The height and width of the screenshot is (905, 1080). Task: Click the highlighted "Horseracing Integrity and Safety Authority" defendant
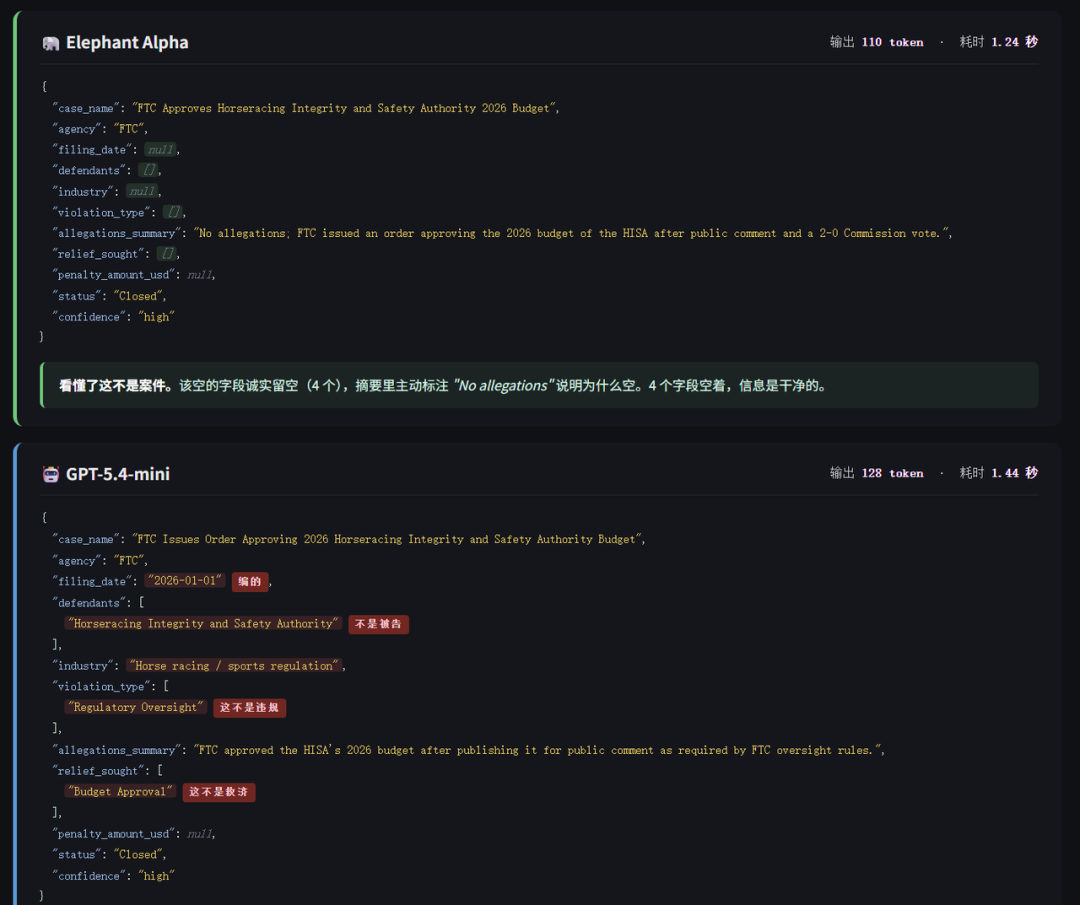pos(204,624)
